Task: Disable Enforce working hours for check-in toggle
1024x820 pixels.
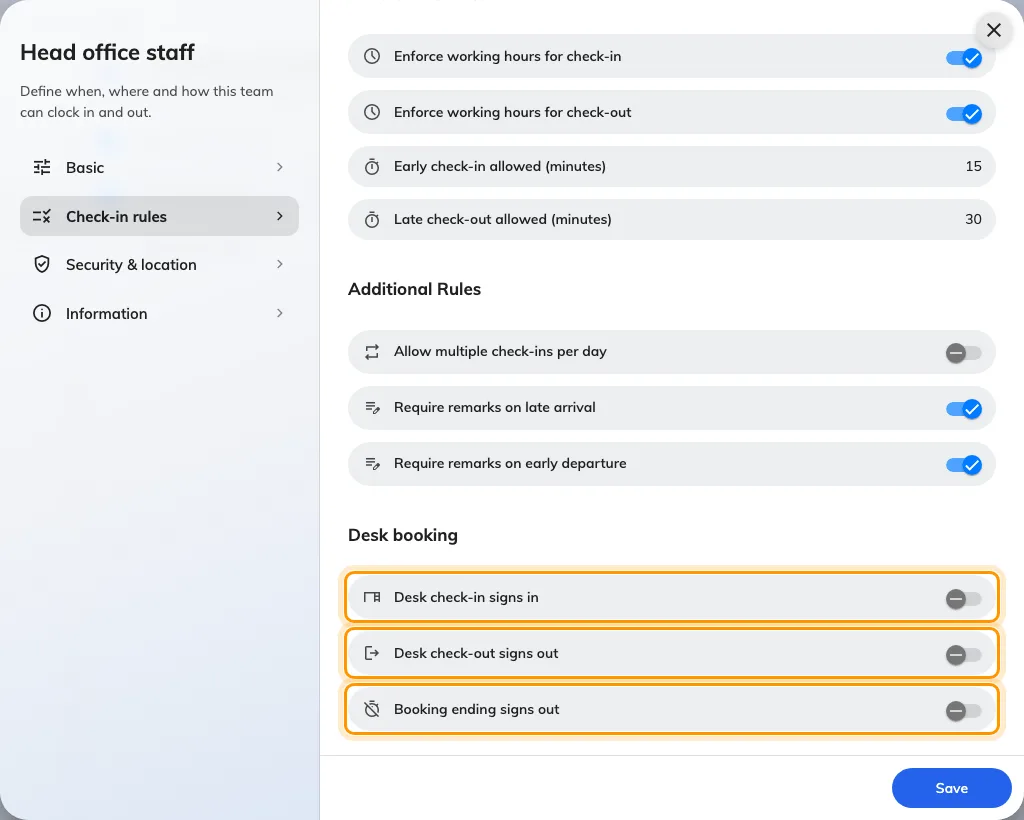Action: click(x=964, y=57)
